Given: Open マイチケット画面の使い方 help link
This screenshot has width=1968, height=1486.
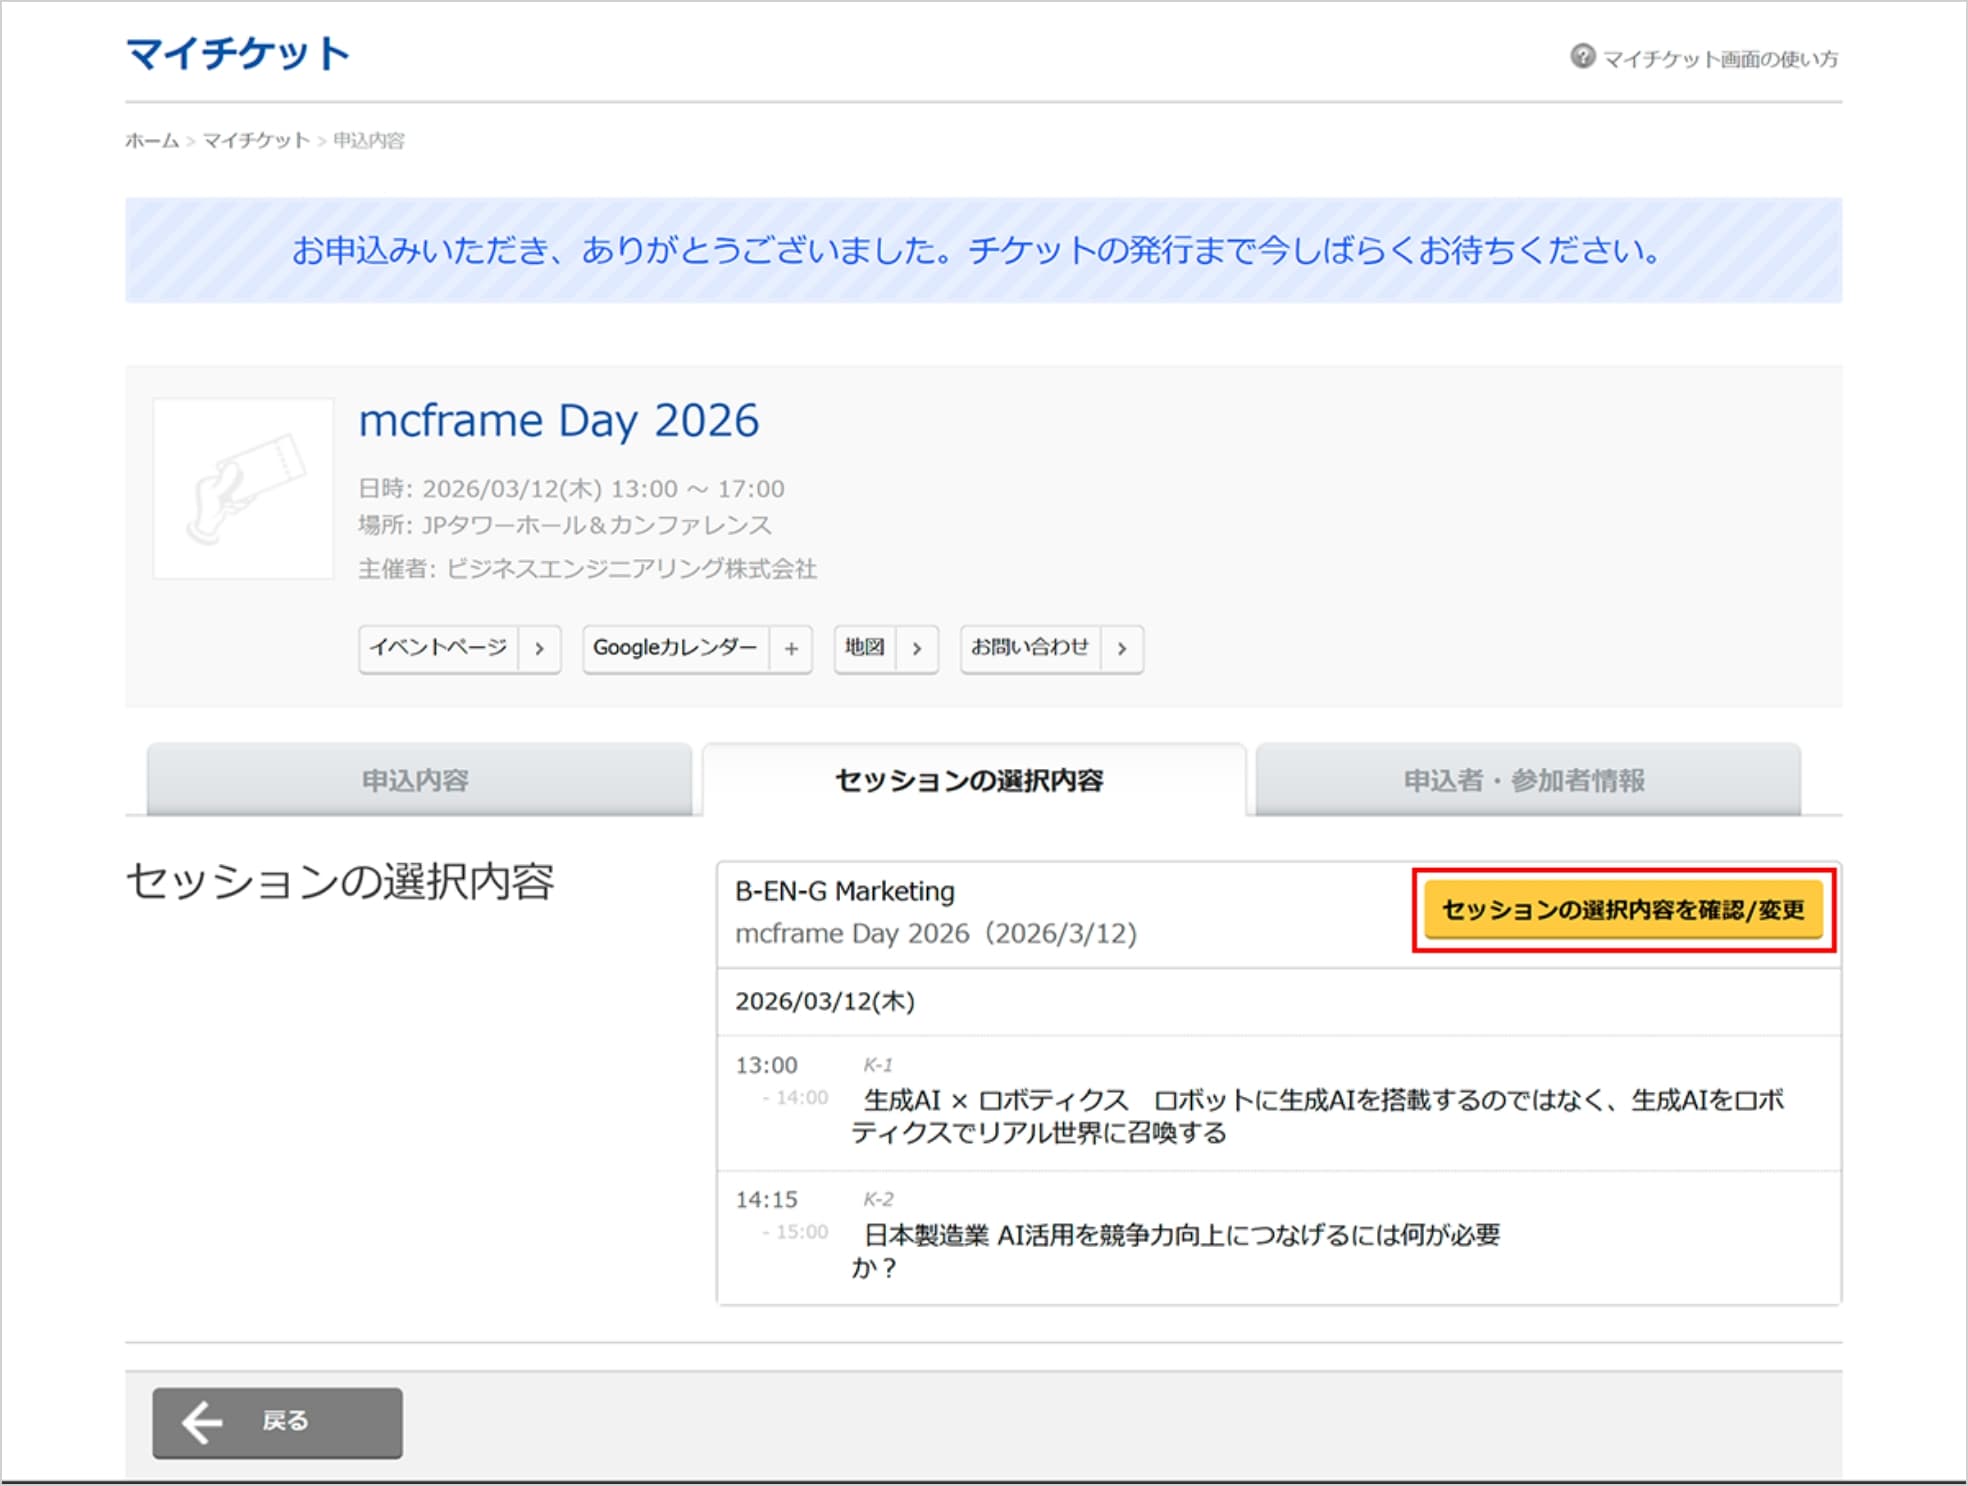Looking at the screenshot, I should click(x=1719, y=59).
